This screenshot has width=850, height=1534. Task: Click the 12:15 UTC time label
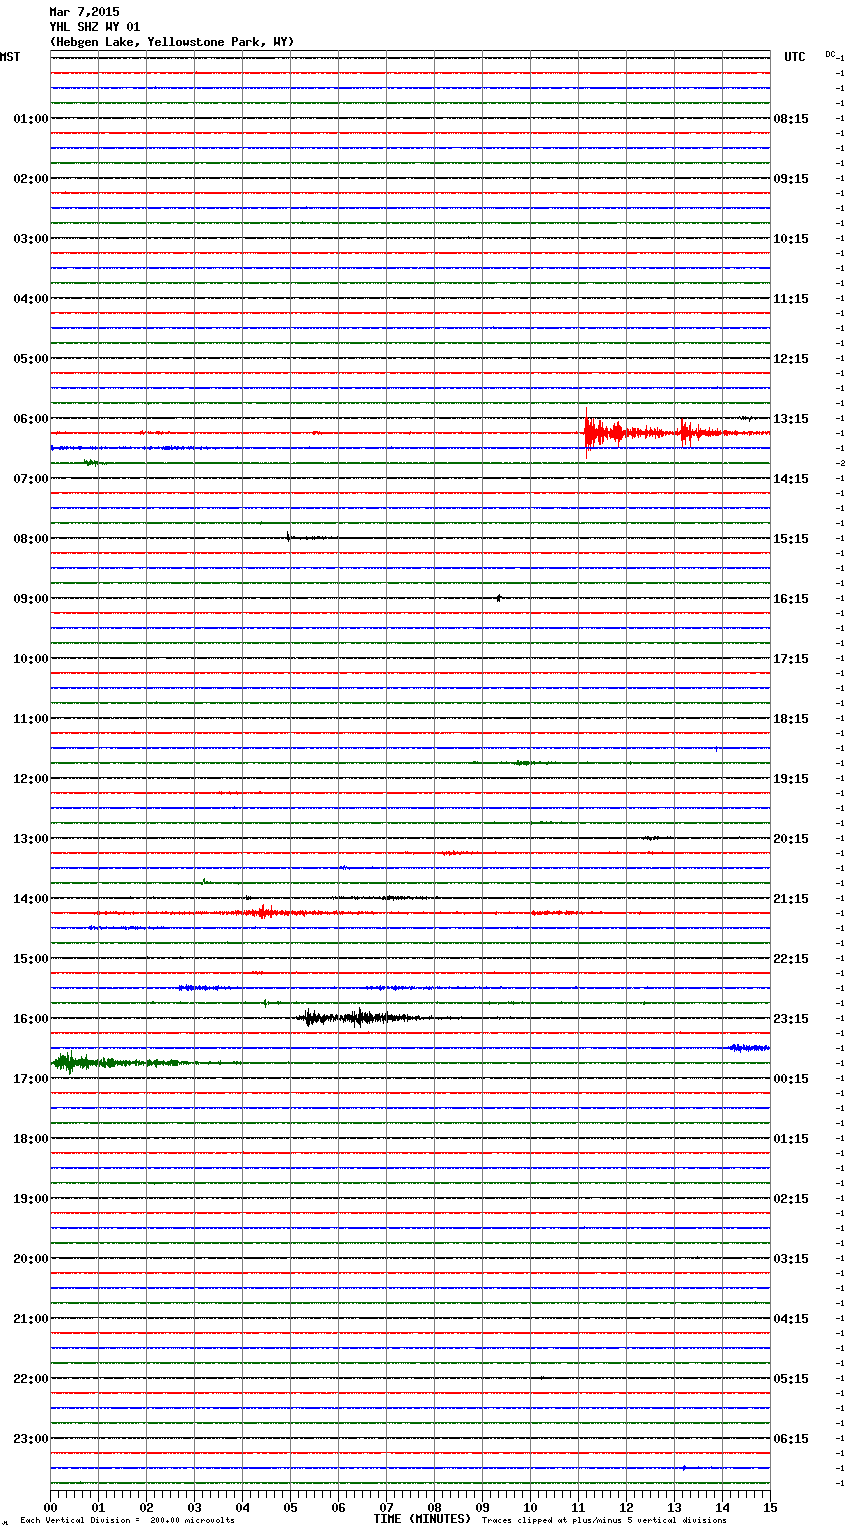(791, 359)
